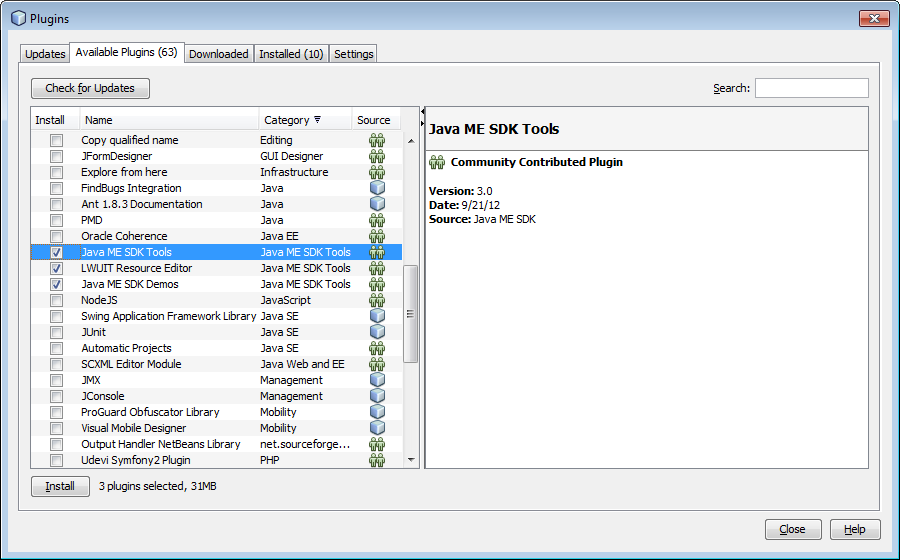Click the plugin list scrollbar thumb
The height and width of the screenshot is (560, 900).
410,314
